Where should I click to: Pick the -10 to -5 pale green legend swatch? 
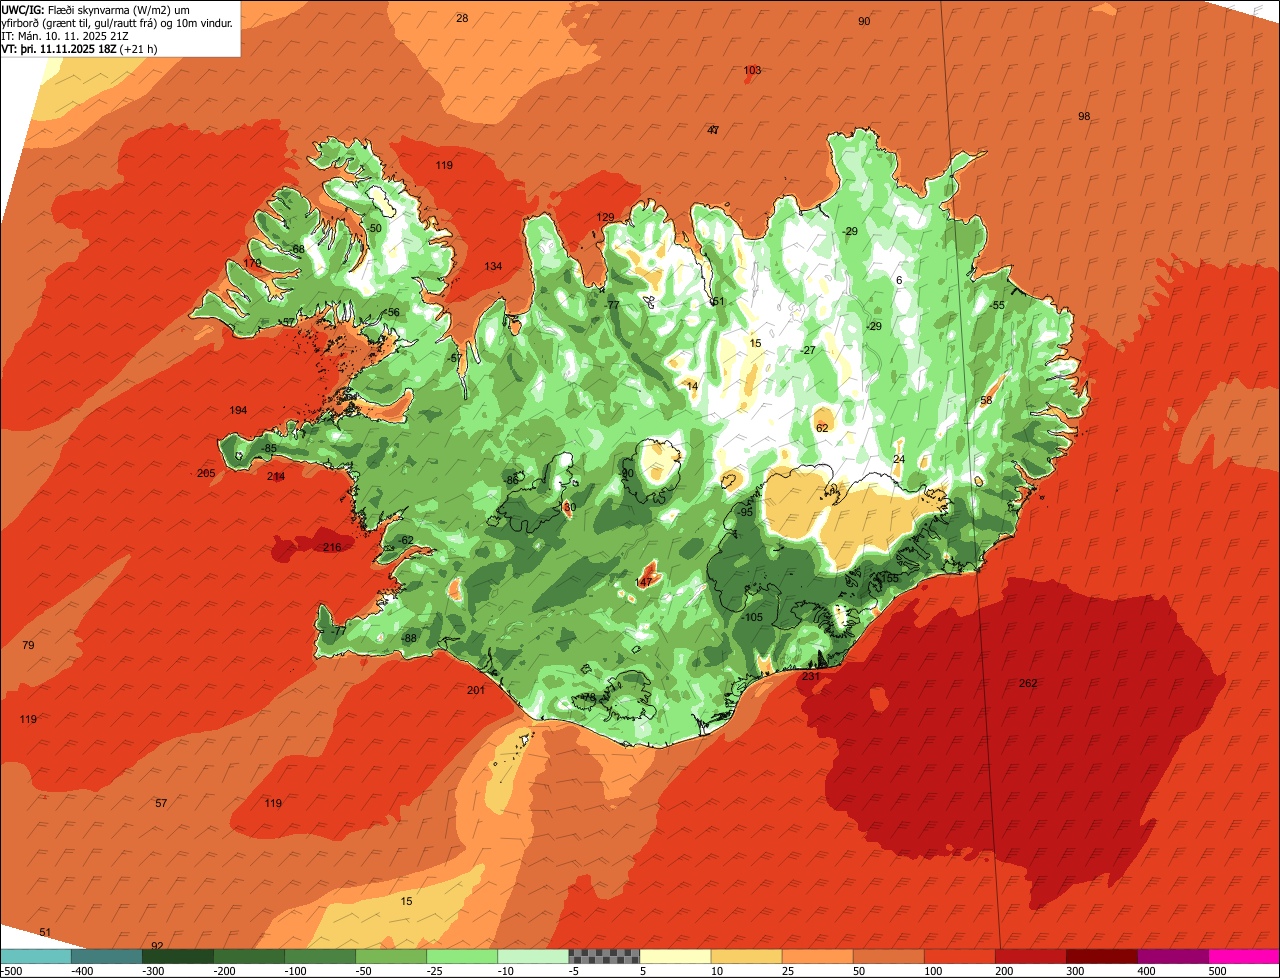[x=532, y=956]
